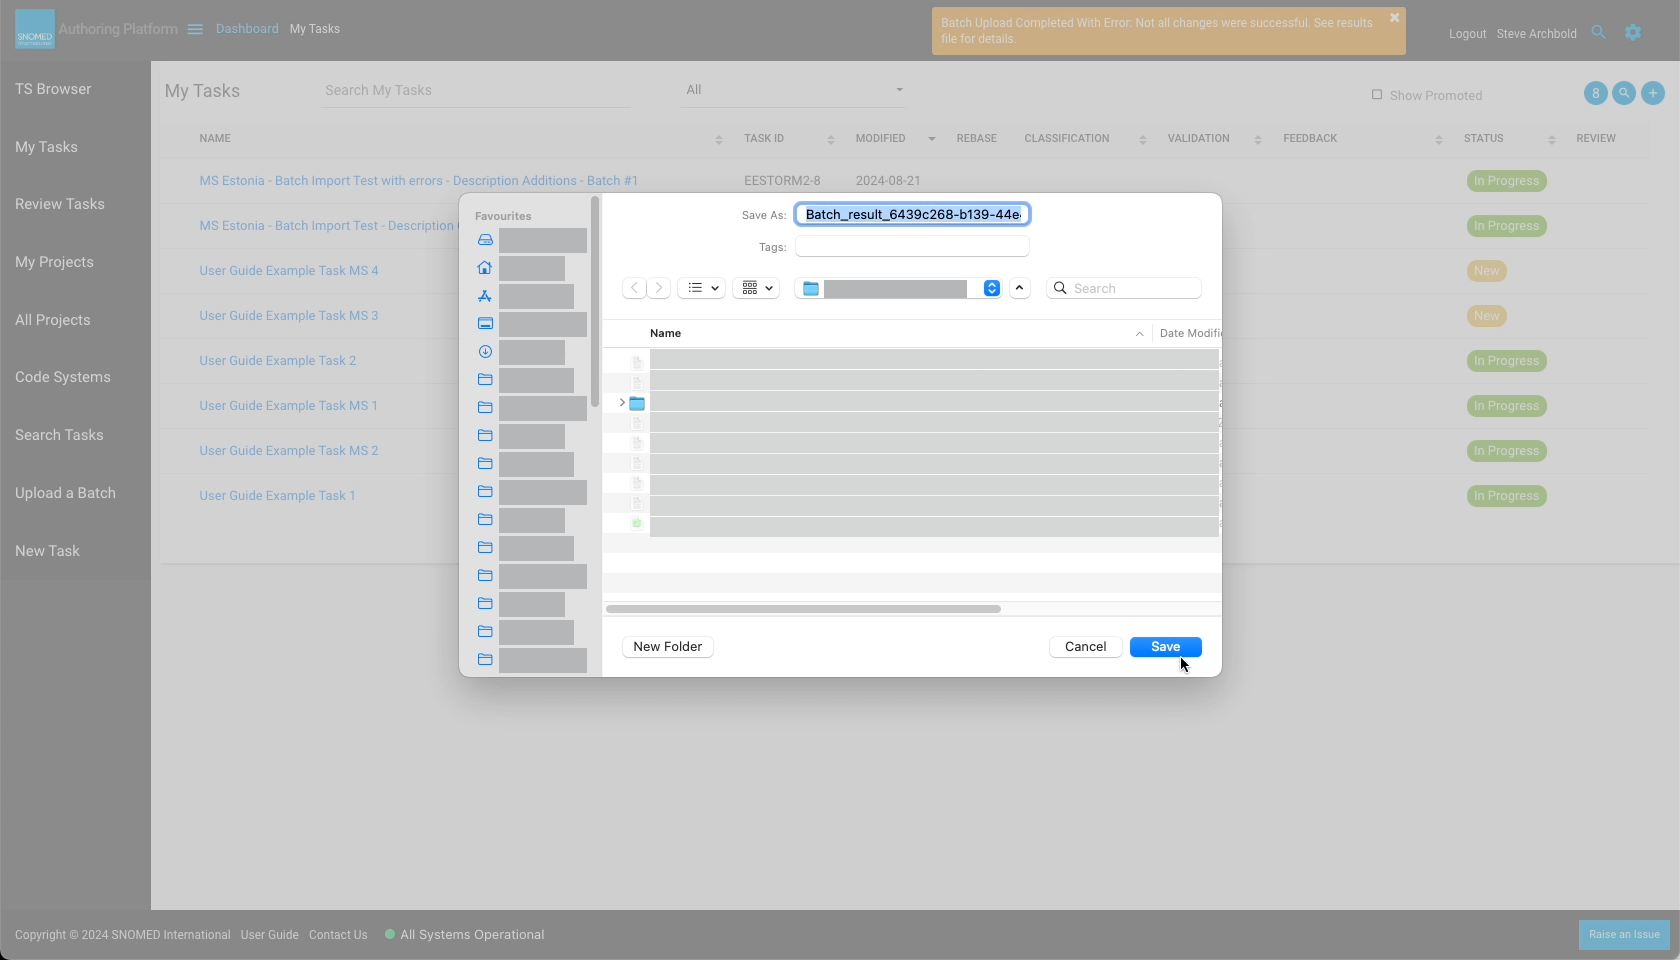Click the Steve Archbold user name

tap(1536, 34)
